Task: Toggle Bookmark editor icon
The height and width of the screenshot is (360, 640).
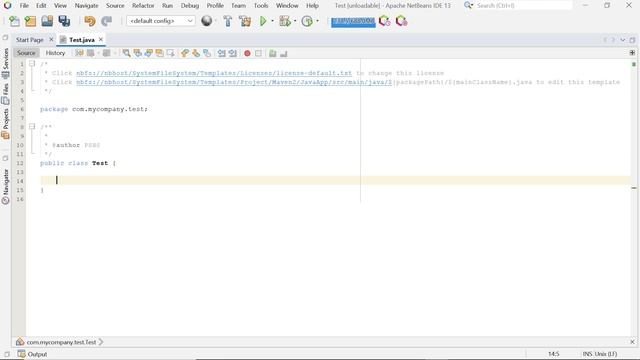Action: (207, 53)
